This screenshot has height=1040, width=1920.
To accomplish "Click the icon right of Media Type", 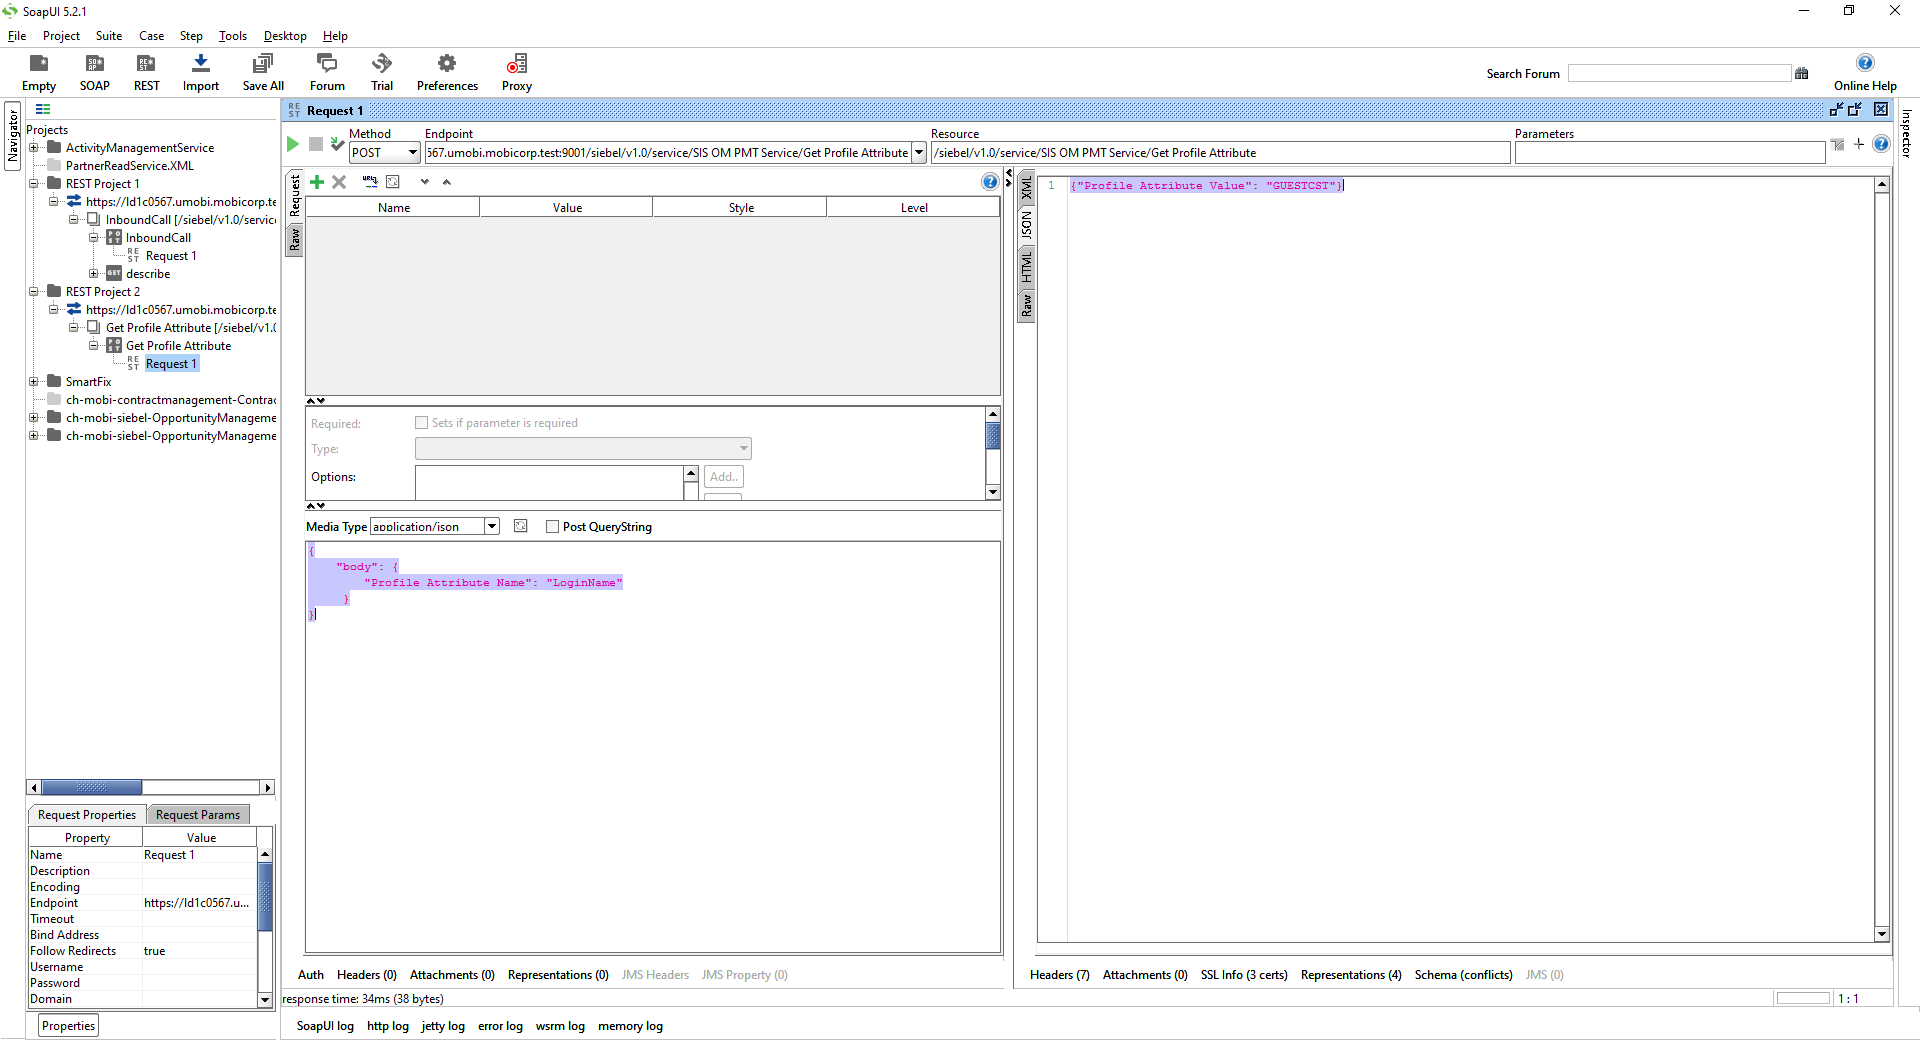I will coord(521,526).
